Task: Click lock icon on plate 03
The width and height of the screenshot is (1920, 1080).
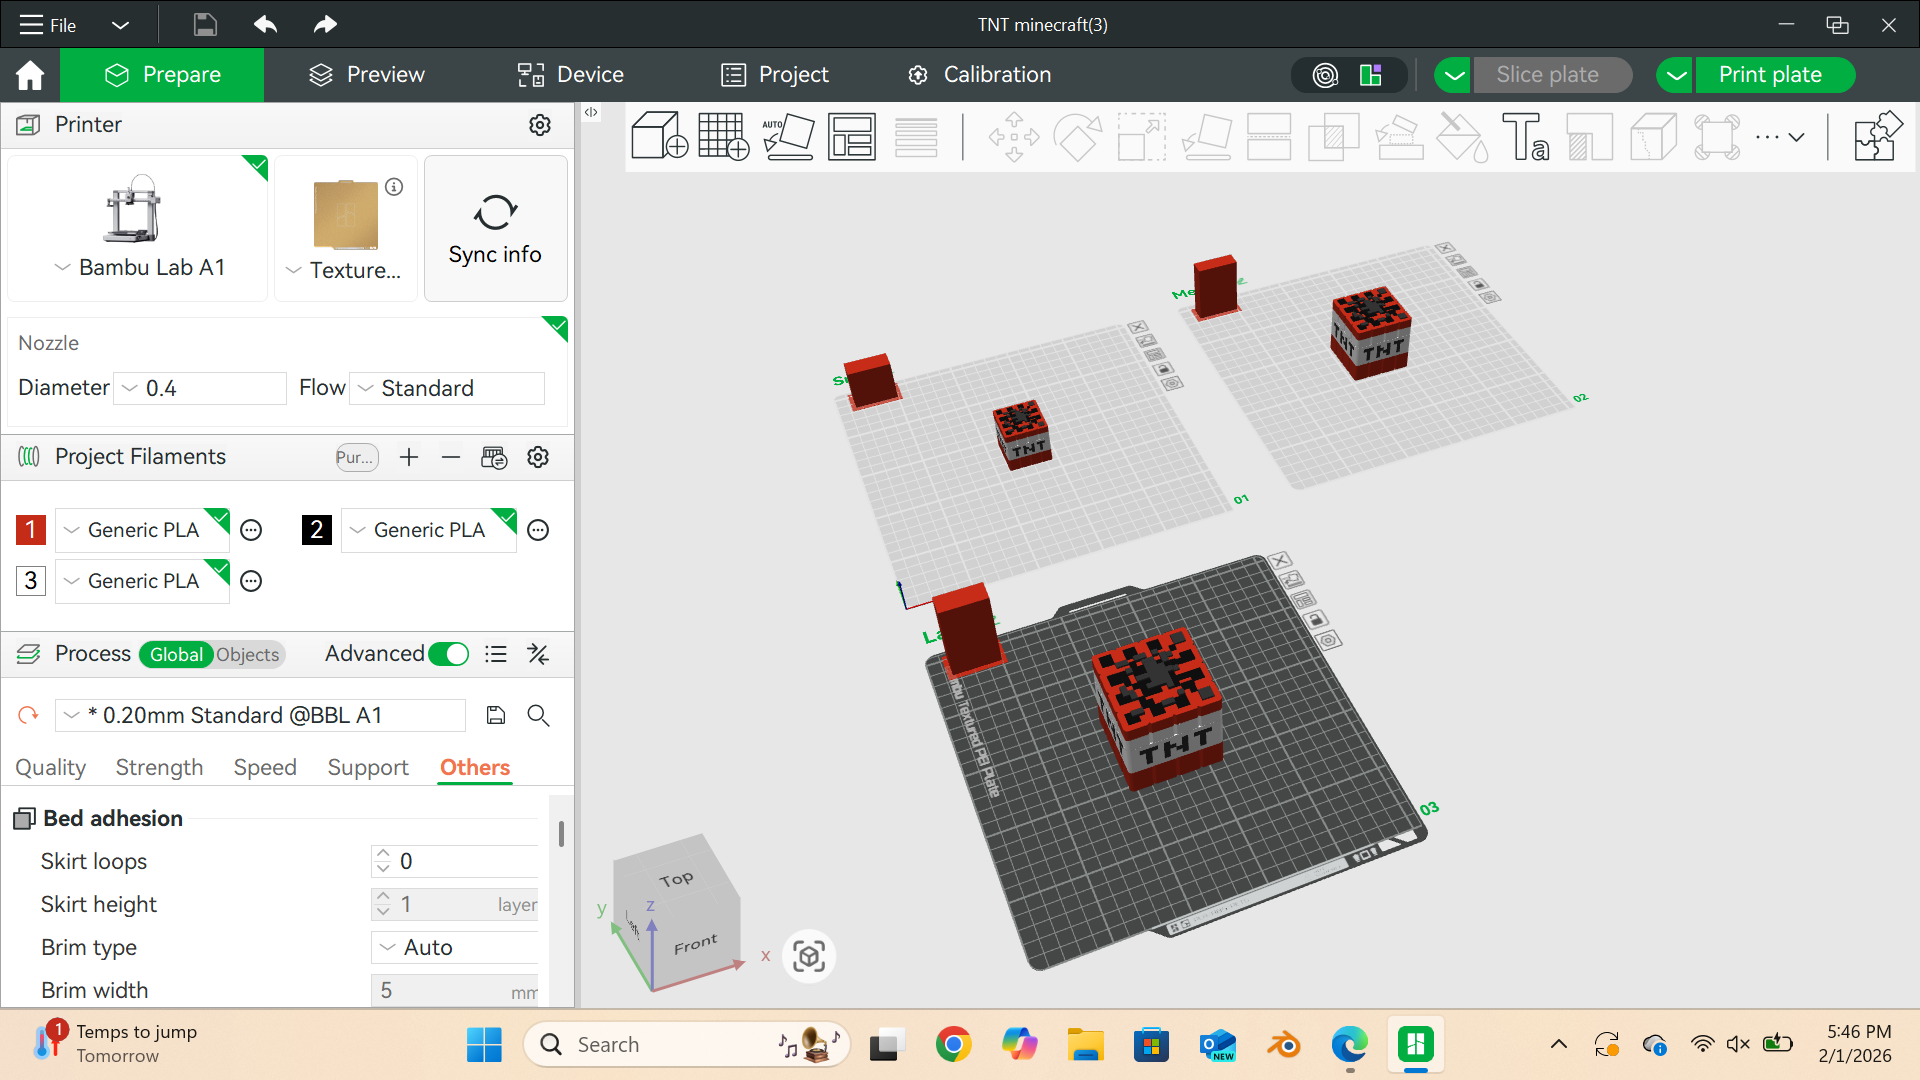Action: pyautogui.click(x=1318, y=620)
